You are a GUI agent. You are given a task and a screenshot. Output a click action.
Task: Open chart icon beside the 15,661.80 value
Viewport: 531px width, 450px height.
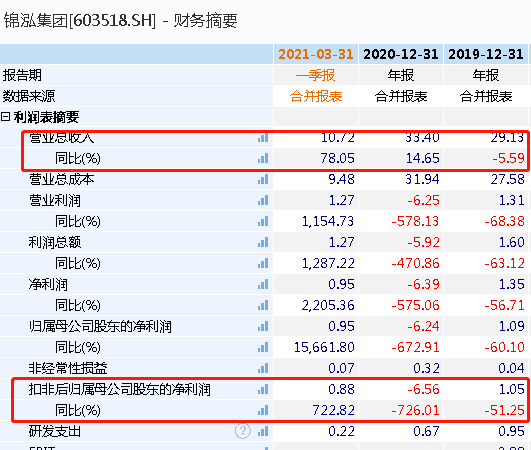click(x=263, y=347)
